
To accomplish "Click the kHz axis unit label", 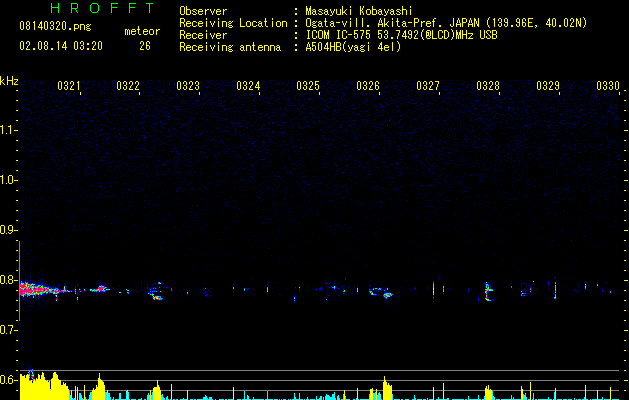I will coord(9,81).
